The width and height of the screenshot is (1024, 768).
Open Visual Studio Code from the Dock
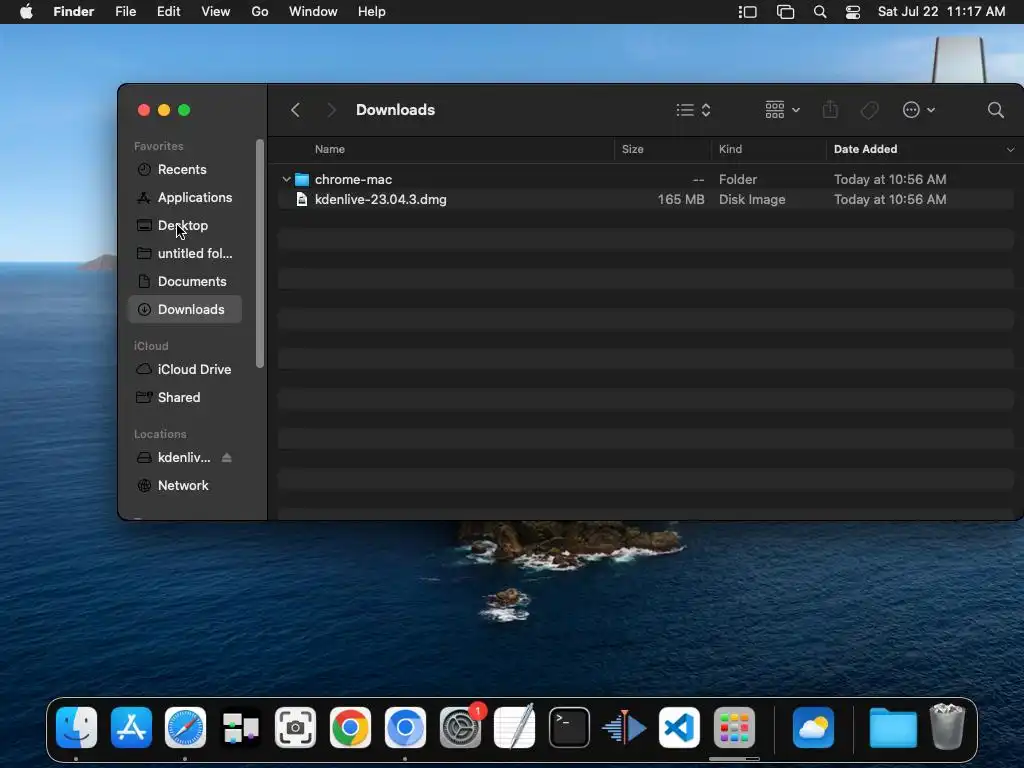tap(679, 728)
